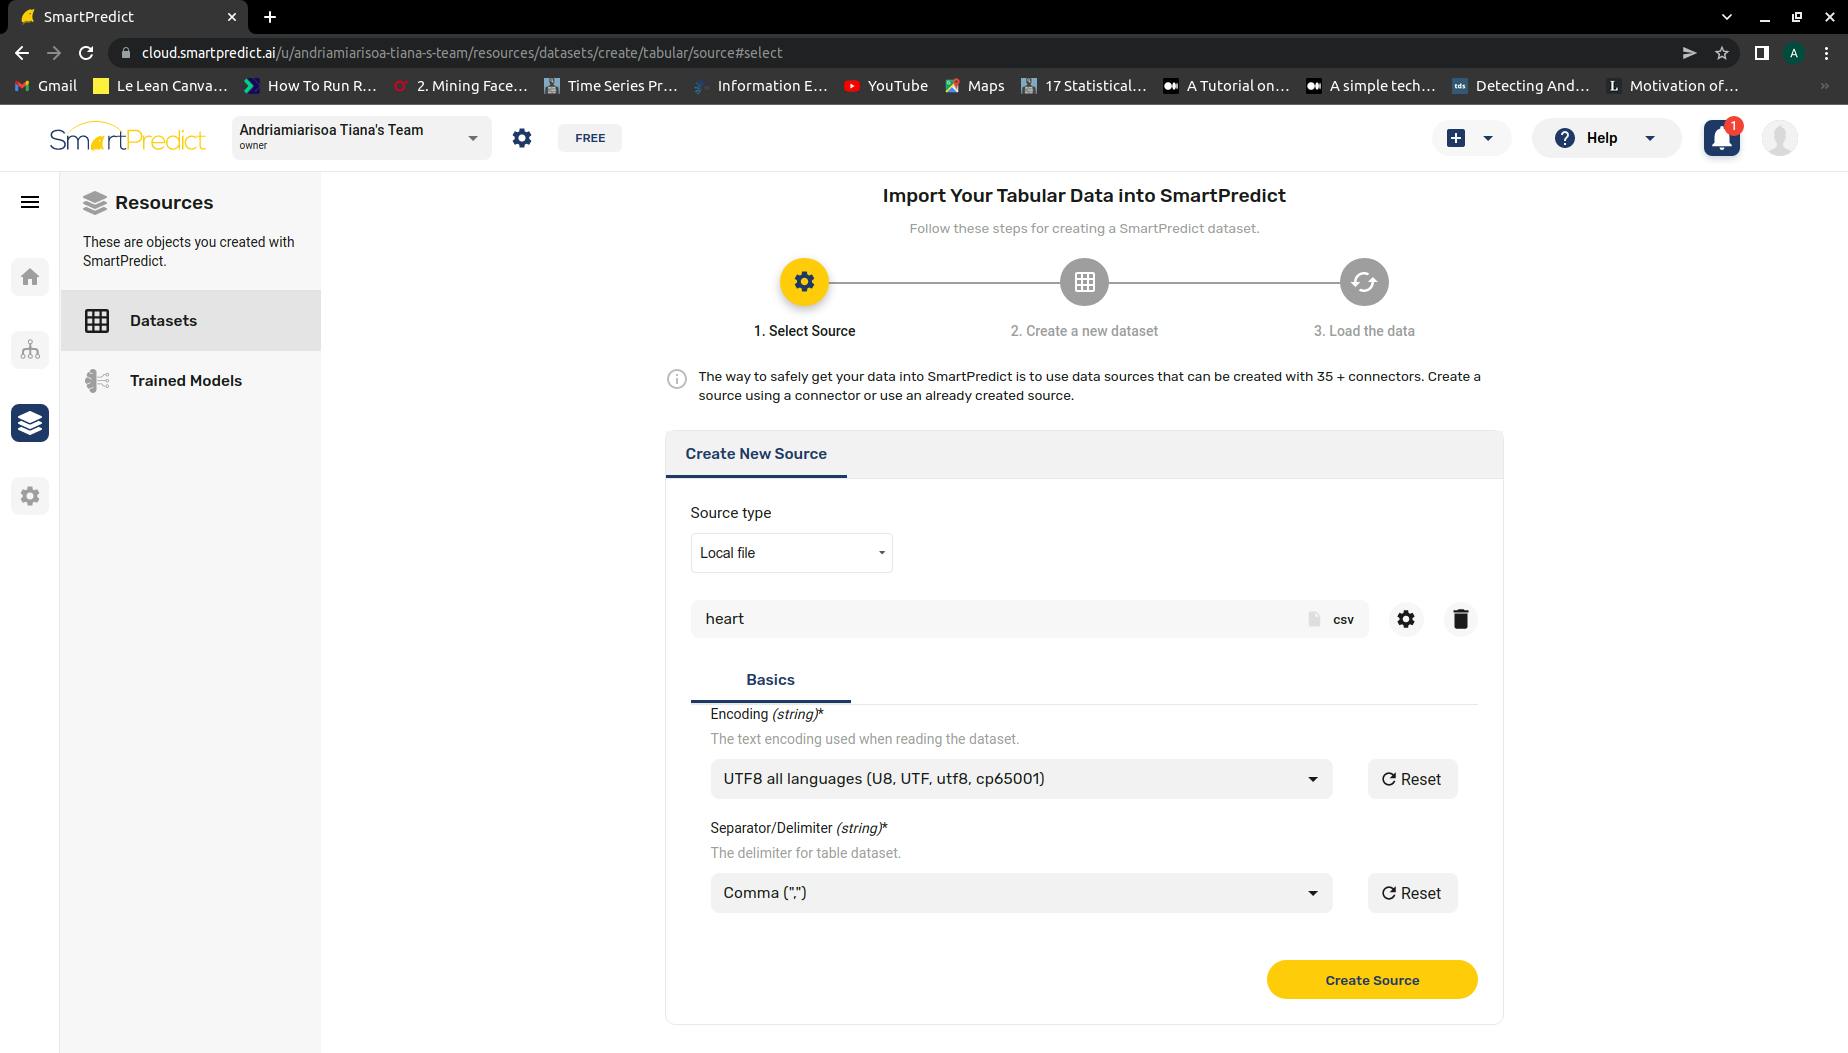Open the hamburger sidebar menu
This screenshot has width=1848, height=1053.
pyautogui.click(x=30, y=202)
